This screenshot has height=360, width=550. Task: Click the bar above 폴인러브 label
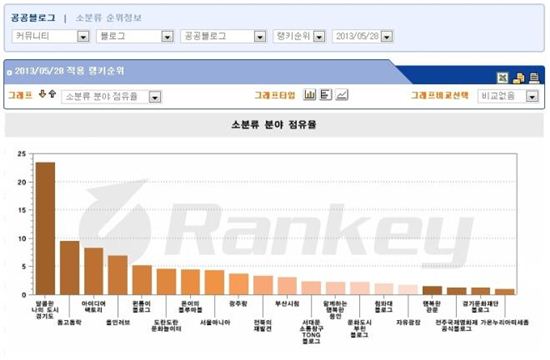coord(118,275)
